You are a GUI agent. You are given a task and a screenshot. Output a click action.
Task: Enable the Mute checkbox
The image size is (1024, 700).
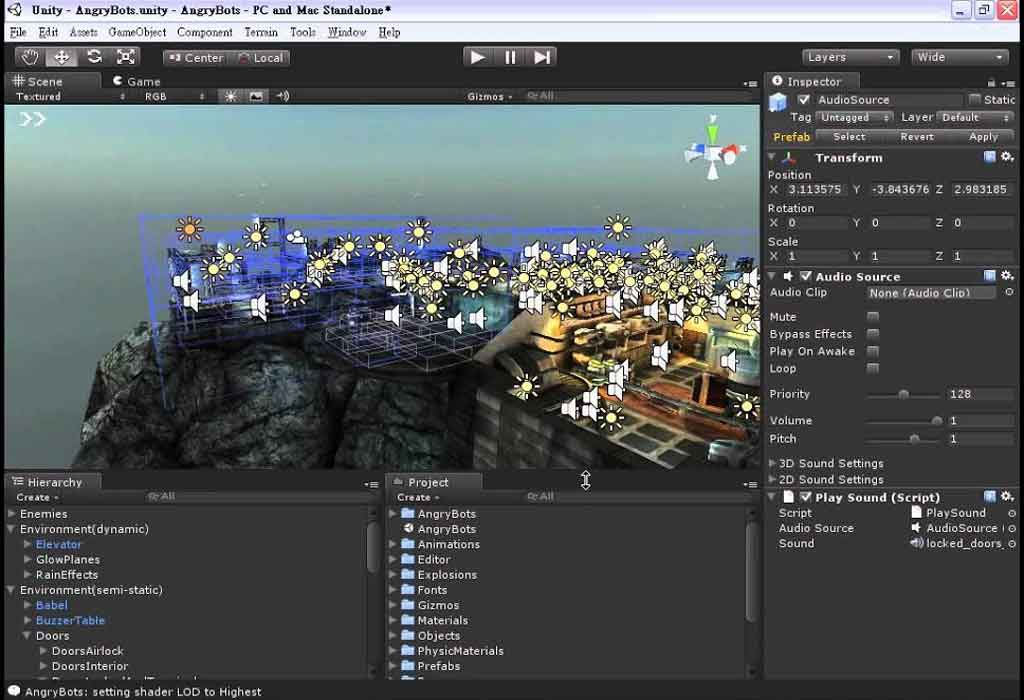click(x=873, y=317)
